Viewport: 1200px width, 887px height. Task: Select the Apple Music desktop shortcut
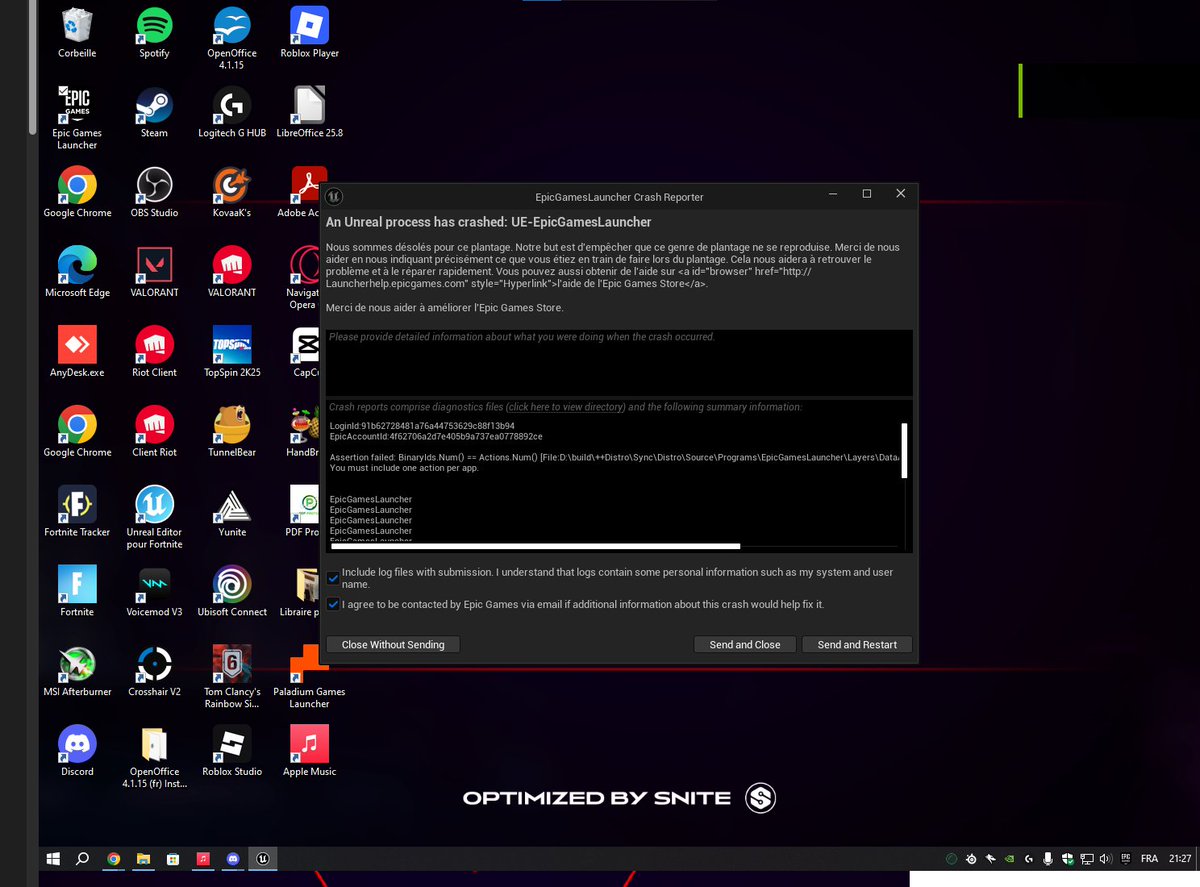pyautogui.click(x=309, y=752)
